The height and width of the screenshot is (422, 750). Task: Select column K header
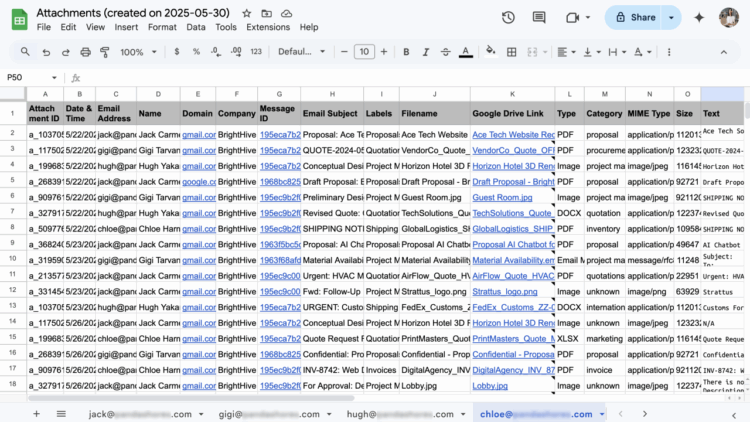point(512,94)
